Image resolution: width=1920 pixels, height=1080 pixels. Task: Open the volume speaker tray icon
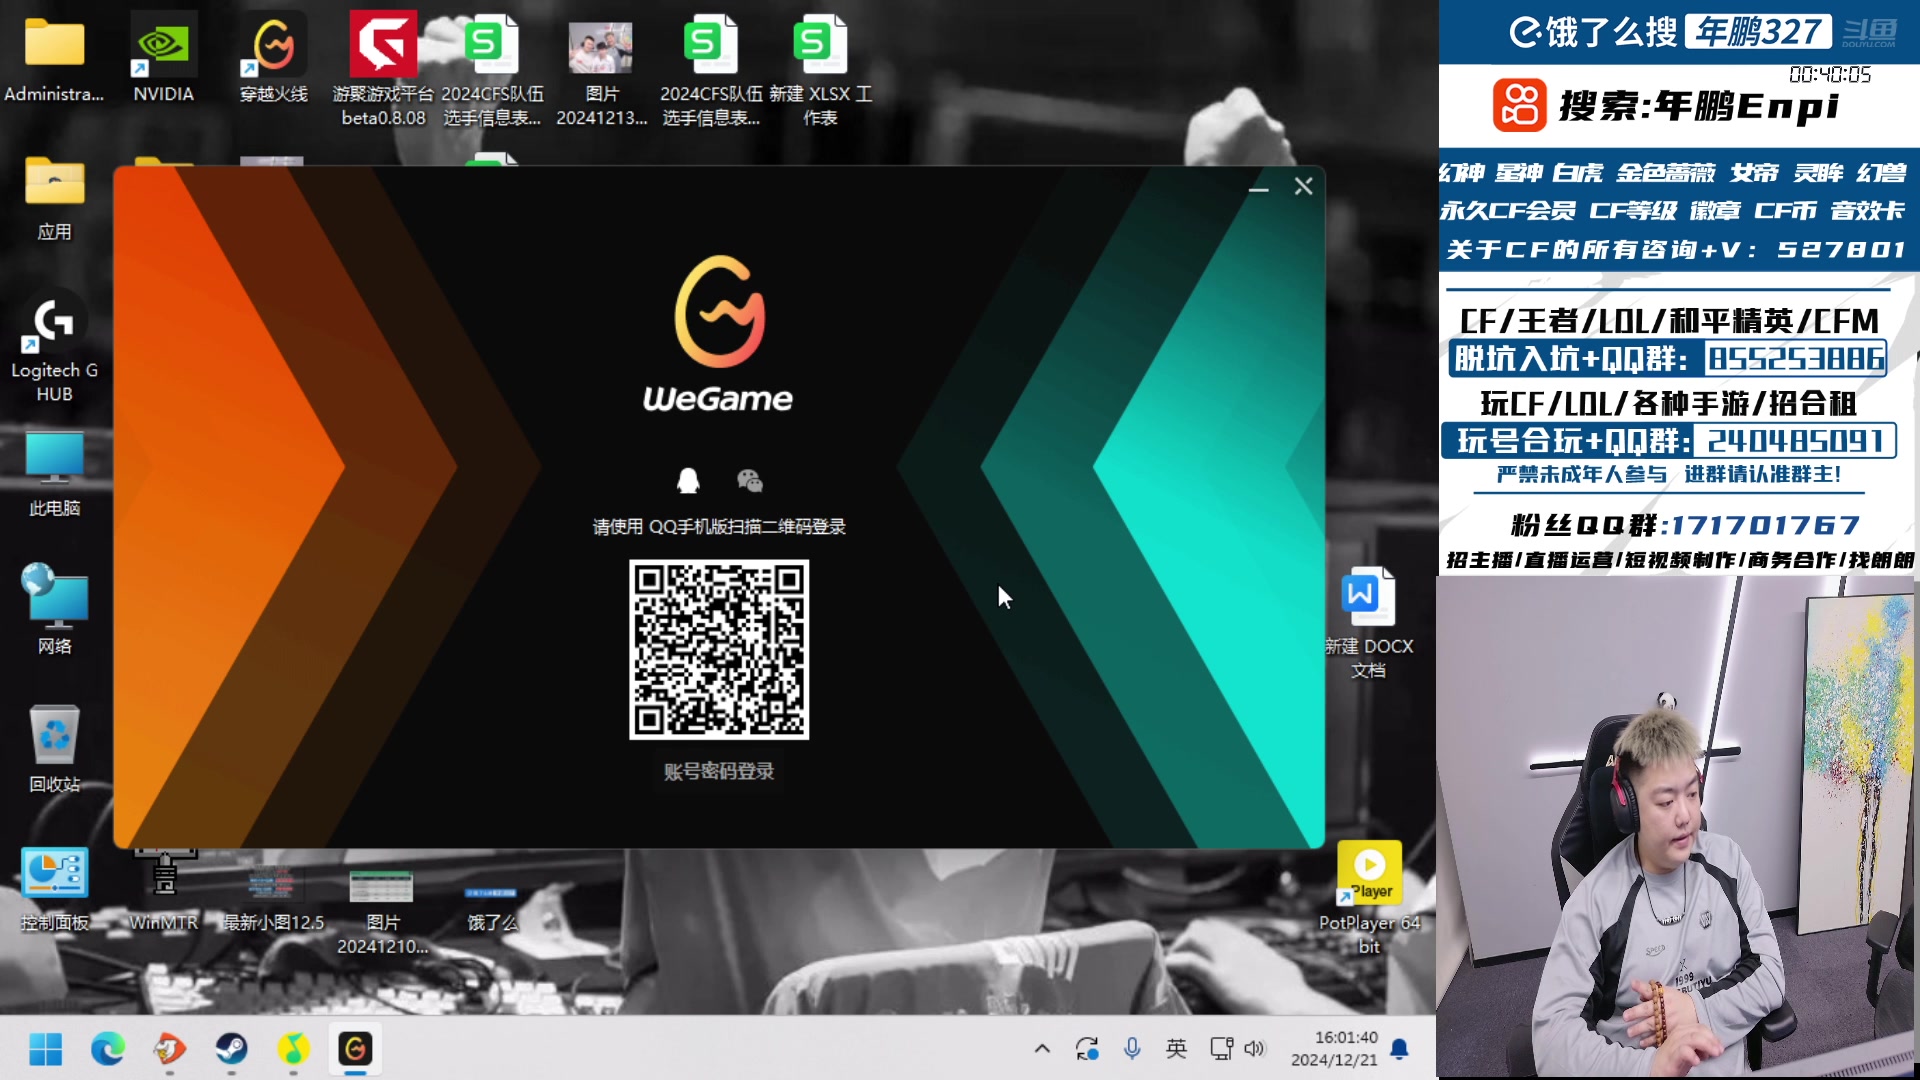(1254, 1048)
